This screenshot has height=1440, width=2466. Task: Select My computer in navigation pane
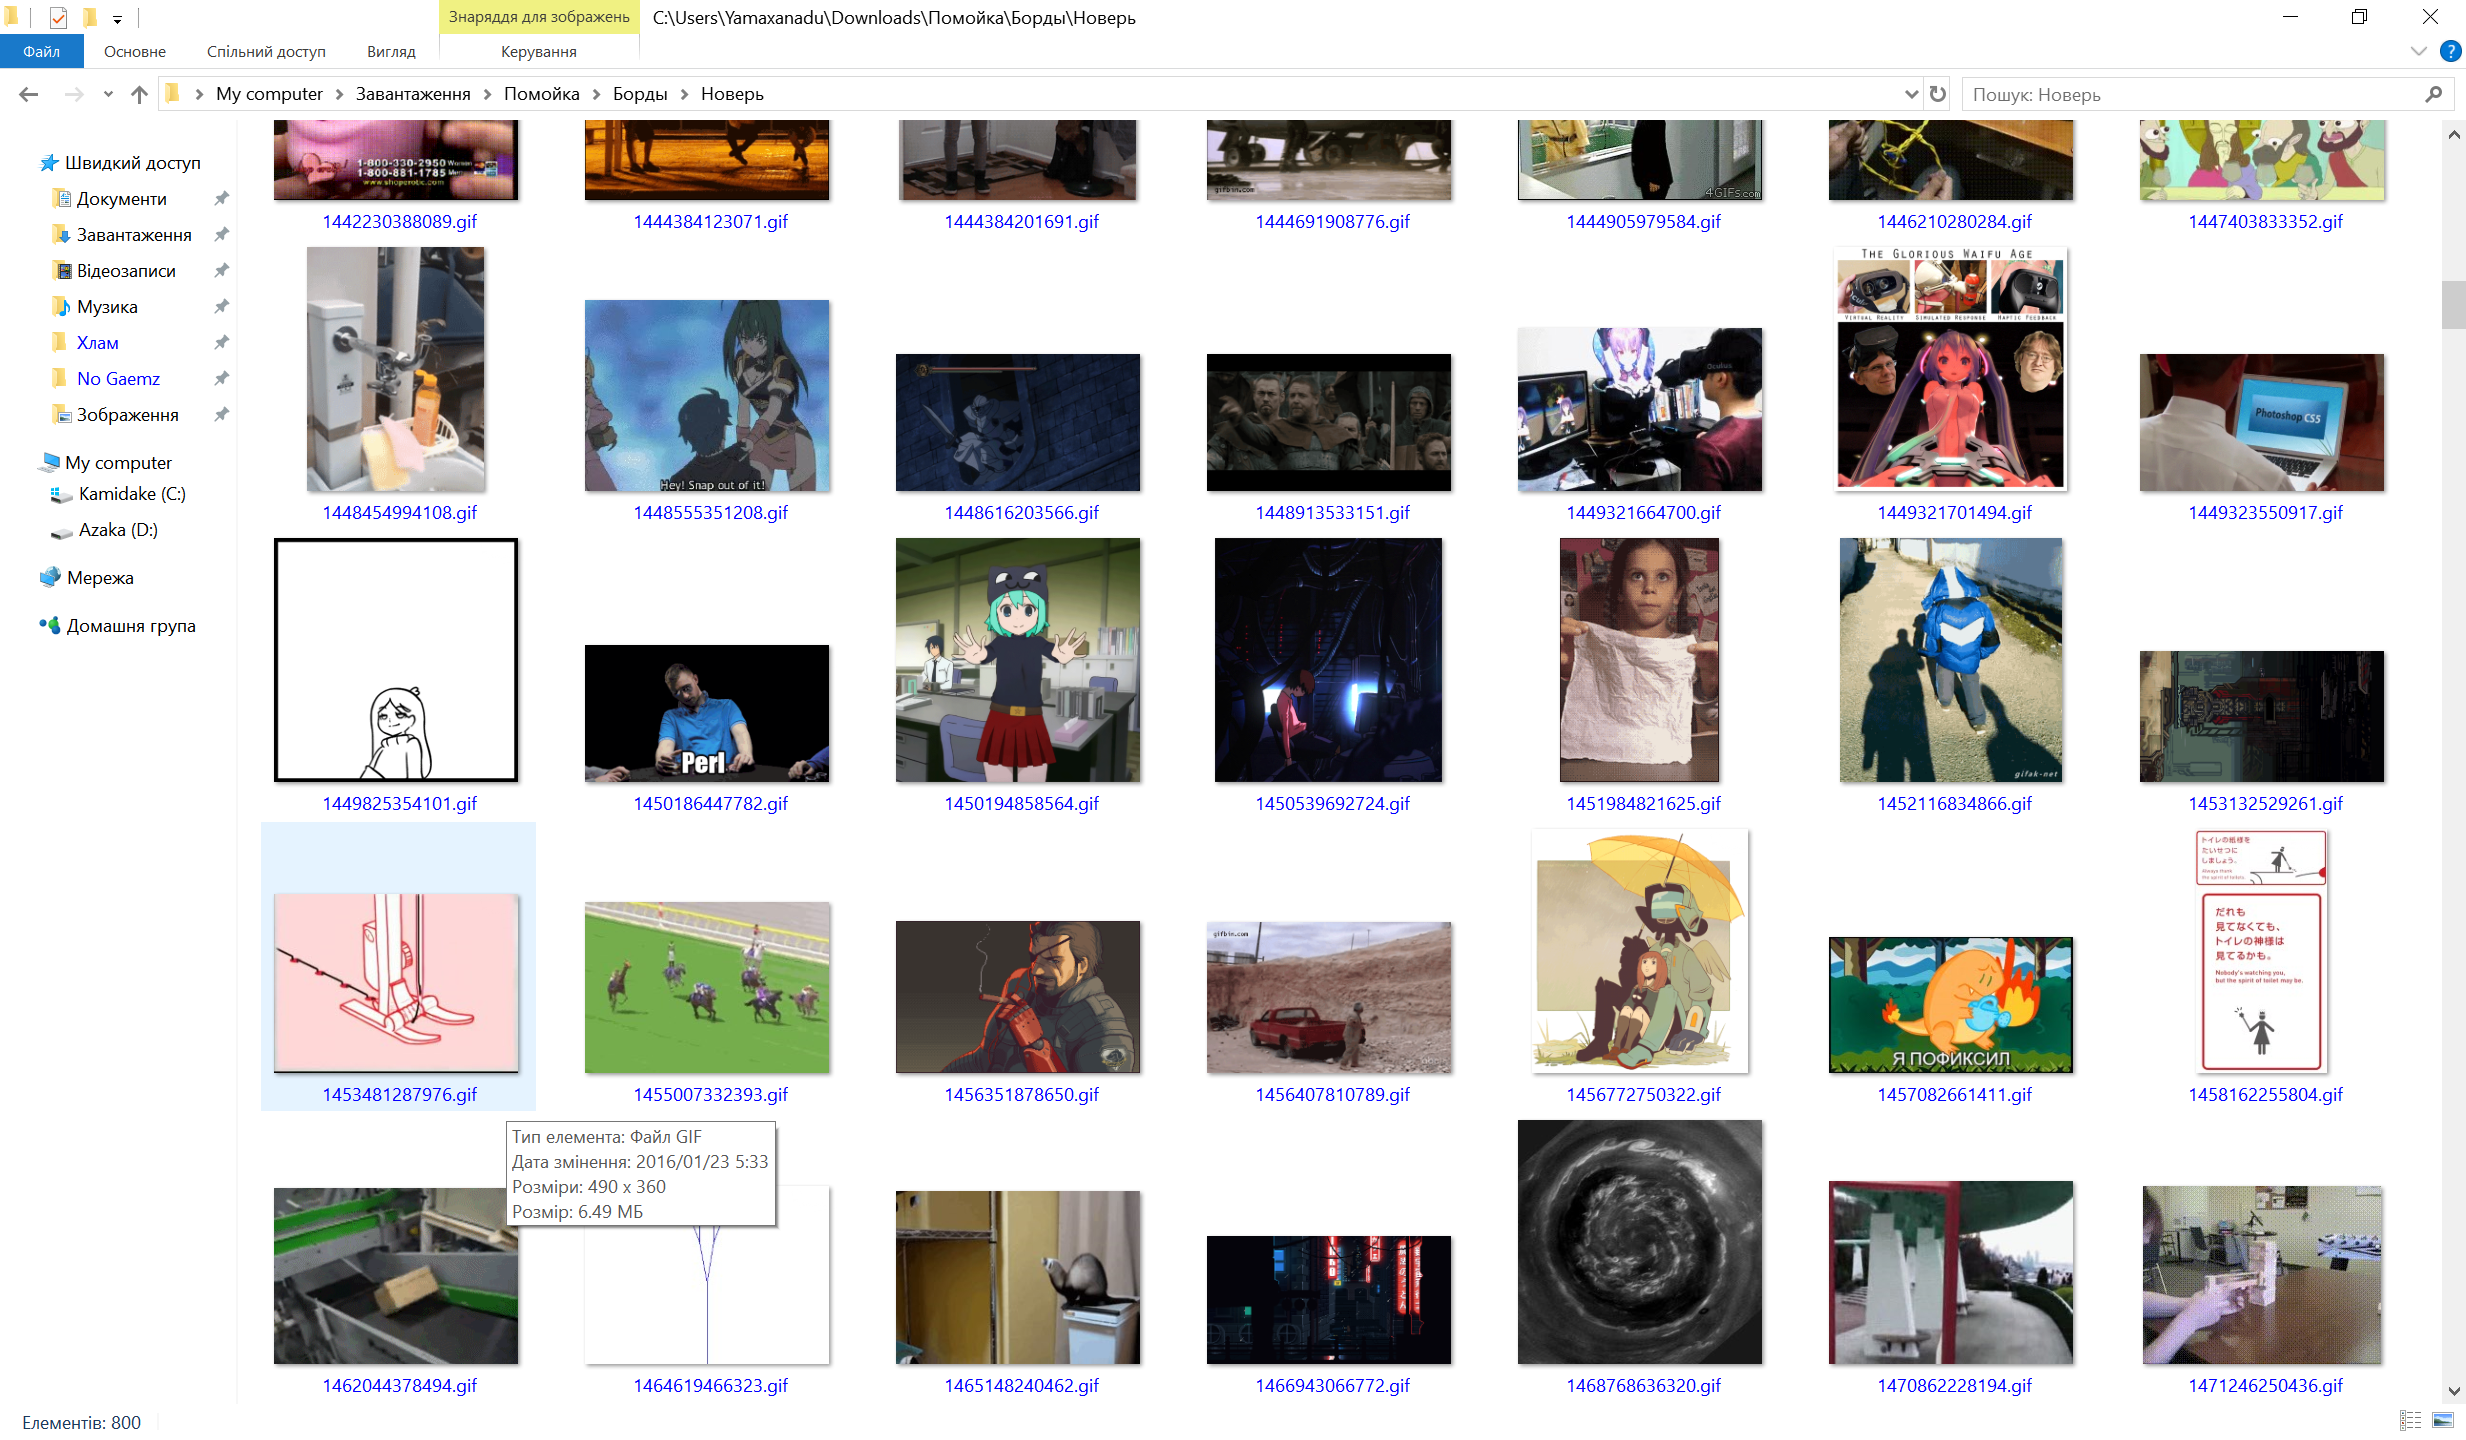coord(118,462)
